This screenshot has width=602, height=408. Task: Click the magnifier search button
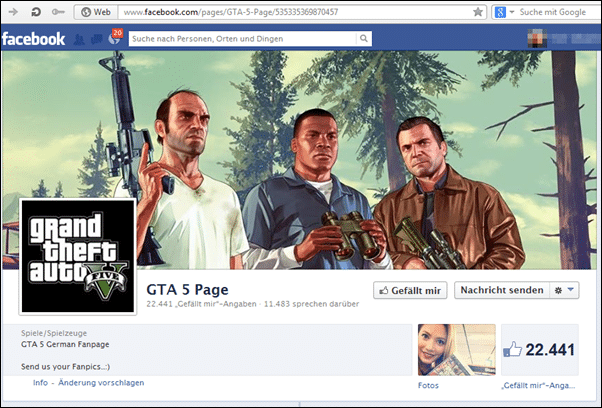364,38
